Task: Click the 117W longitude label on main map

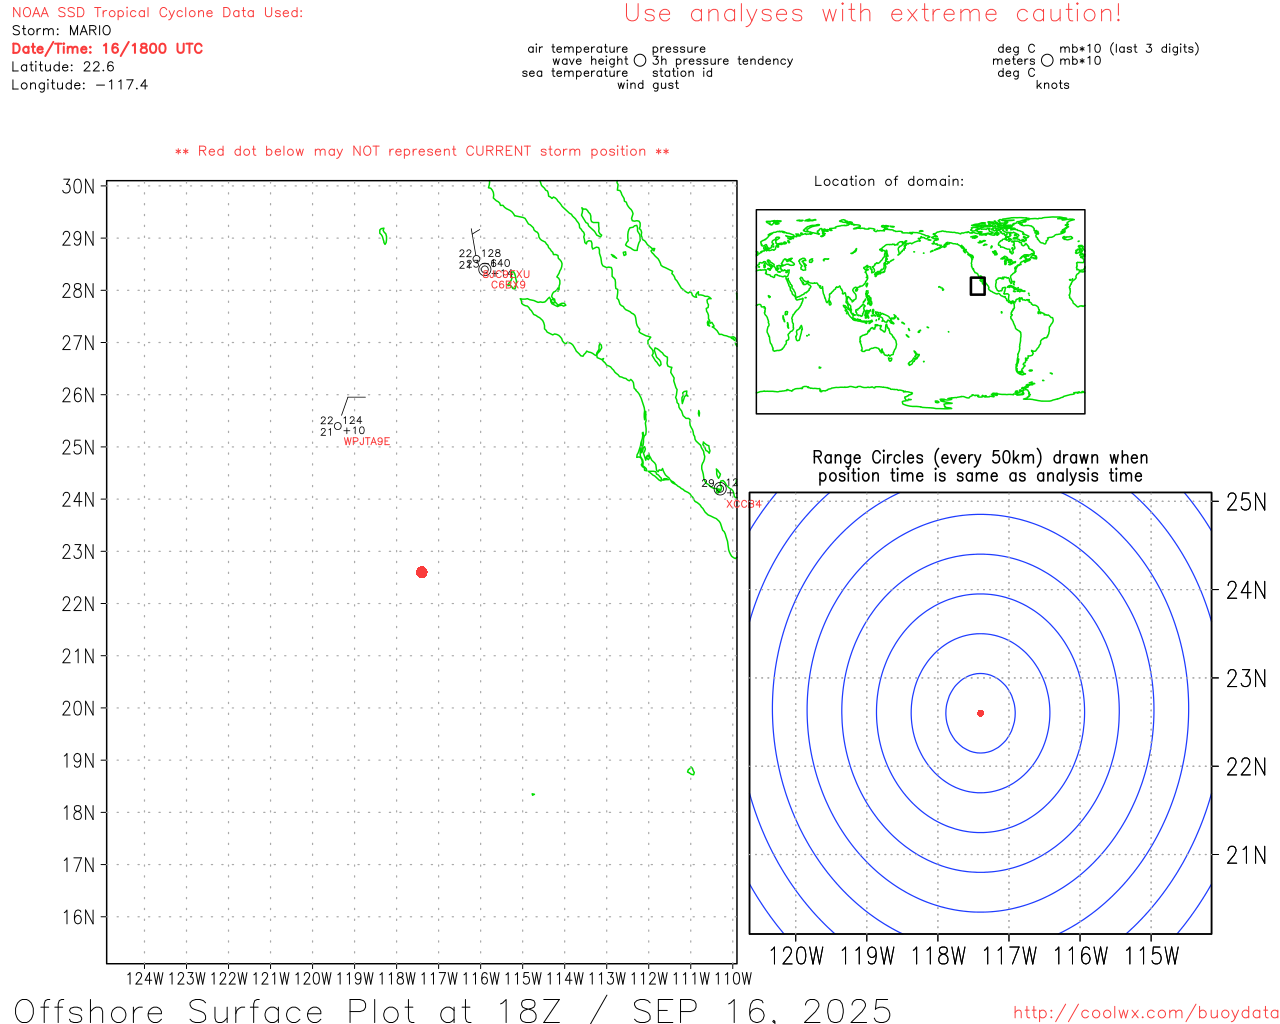Action: pyautogui.click(x=439, y=978)
